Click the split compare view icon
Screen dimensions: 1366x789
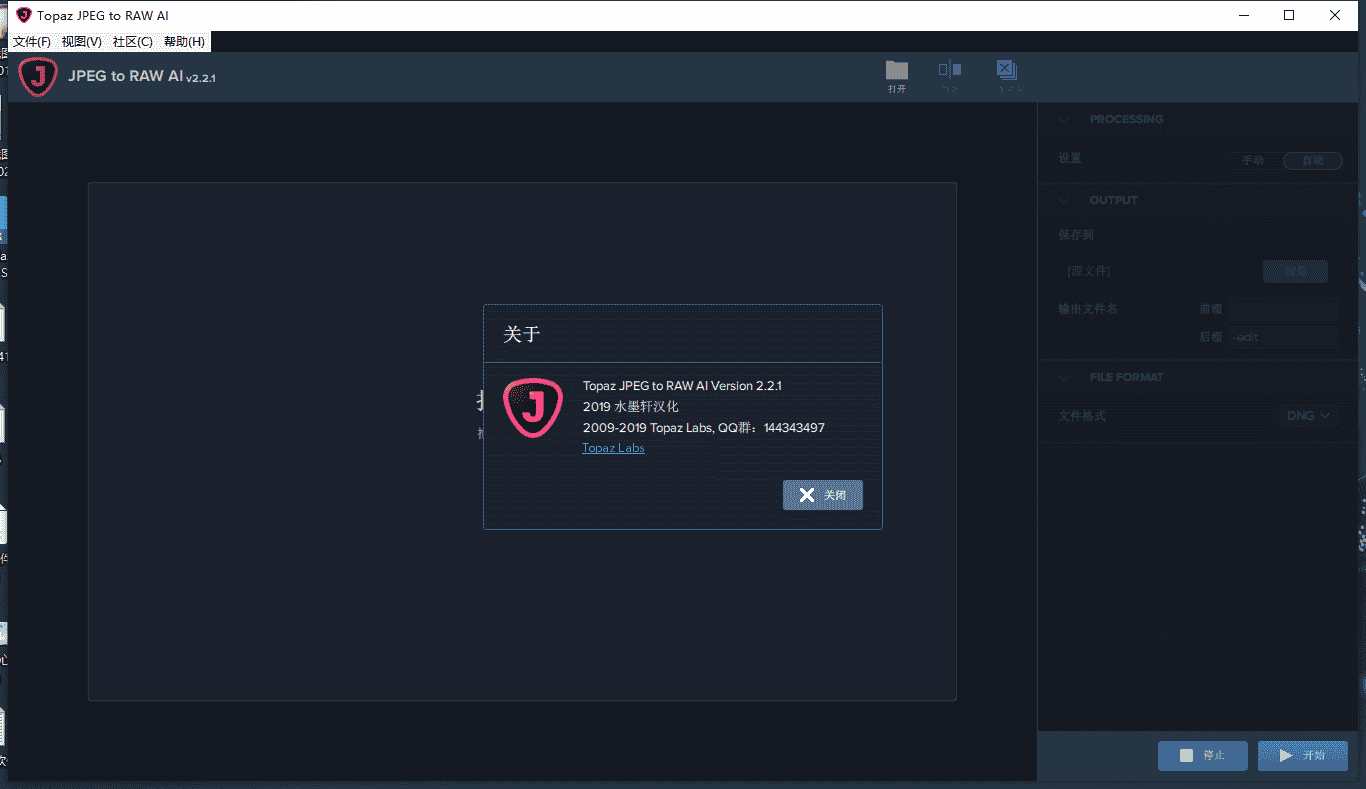click(950, 70)
